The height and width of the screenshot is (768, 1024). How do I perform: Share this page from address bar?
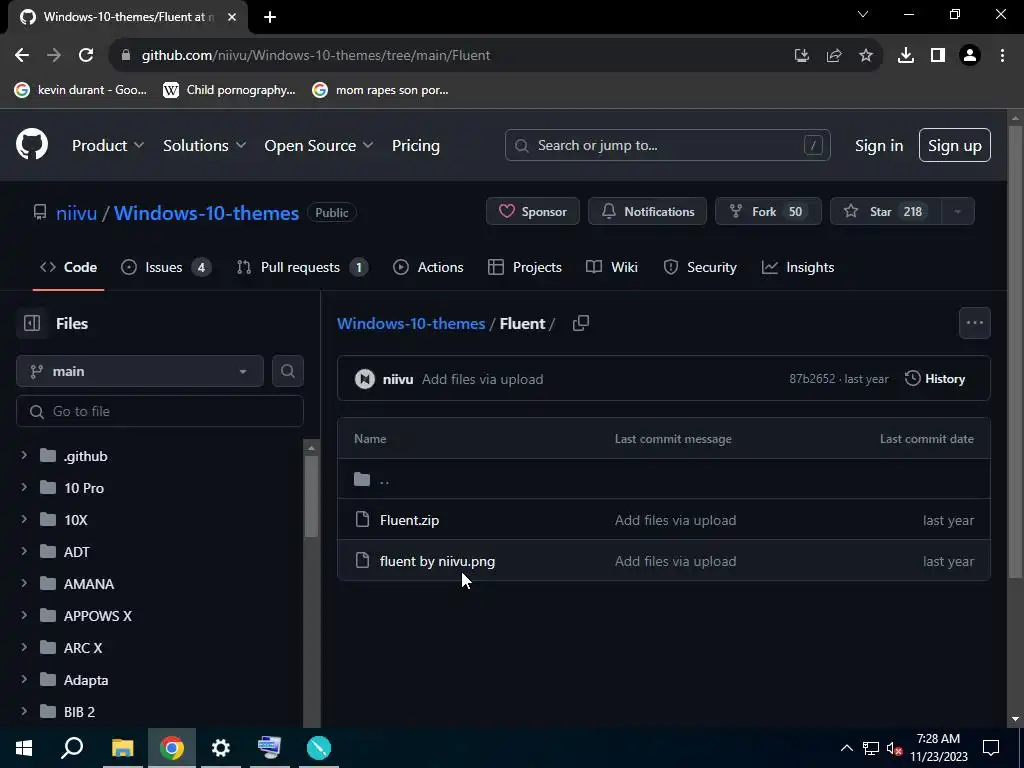pos(833,56)
